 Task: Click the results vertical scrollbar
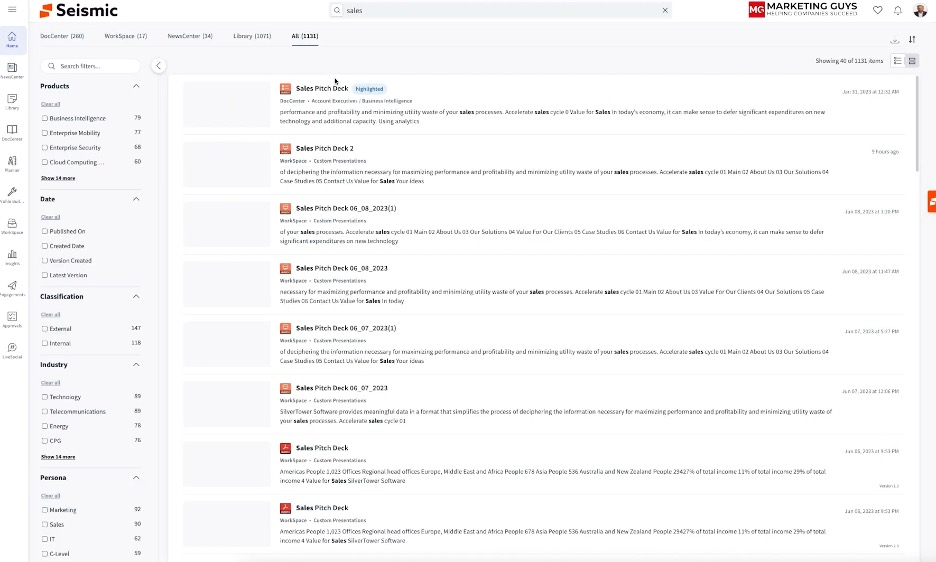pyautogui.click(x=917, y=124)
